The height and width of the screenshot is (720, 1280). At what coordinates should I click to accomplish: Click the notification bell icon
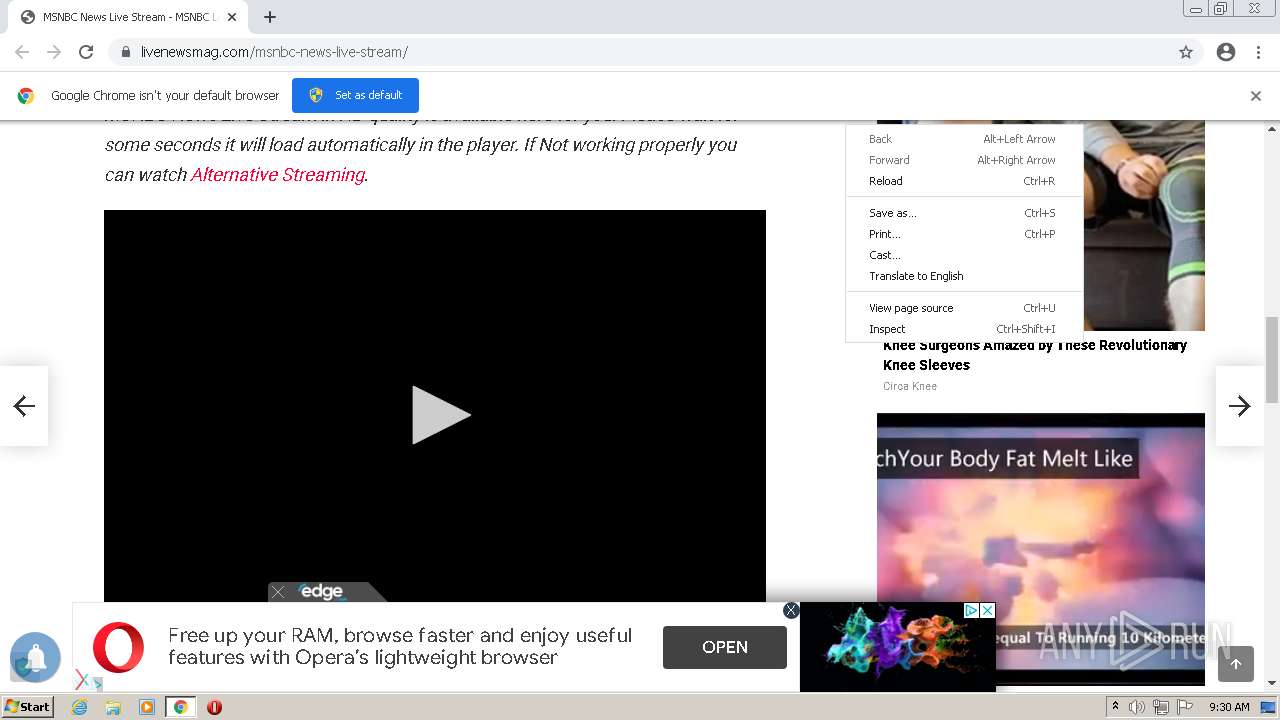(36, 657)
